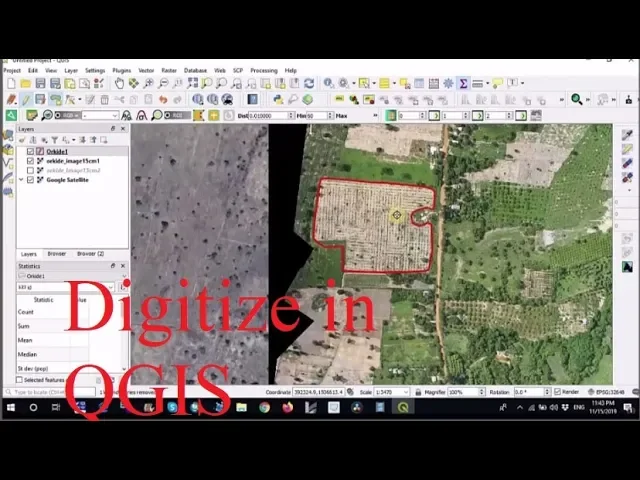
Task: Click the filter legend funnel icon
Action: [x=55, y=140]
